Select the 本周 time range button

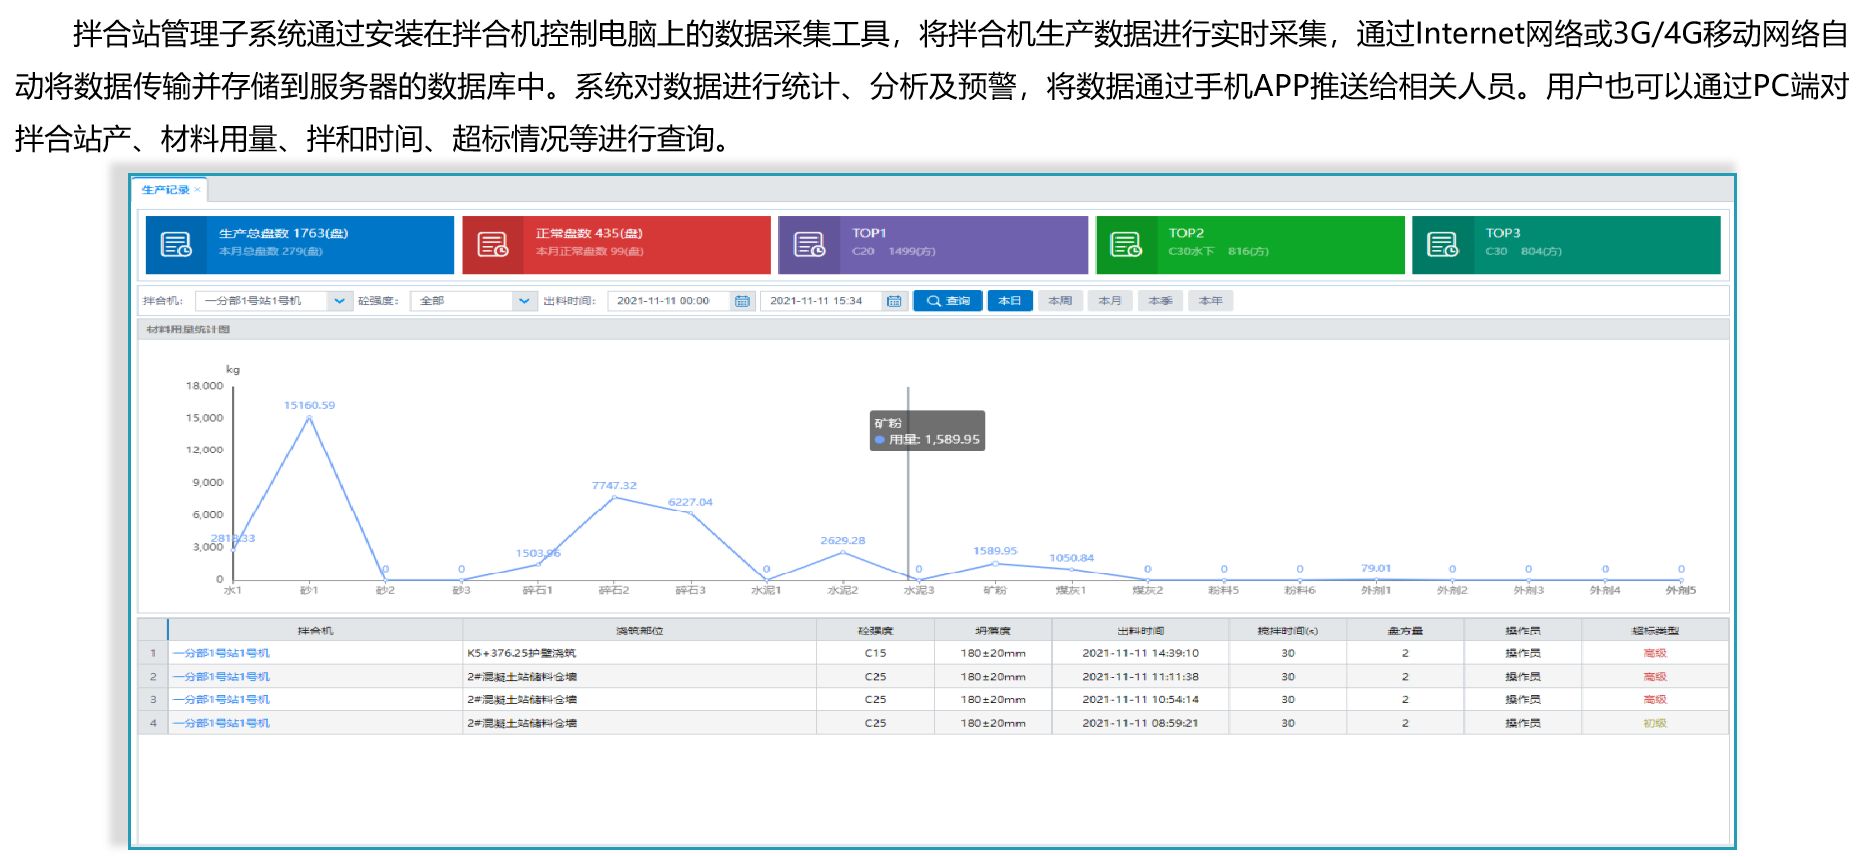point(1060,301)
